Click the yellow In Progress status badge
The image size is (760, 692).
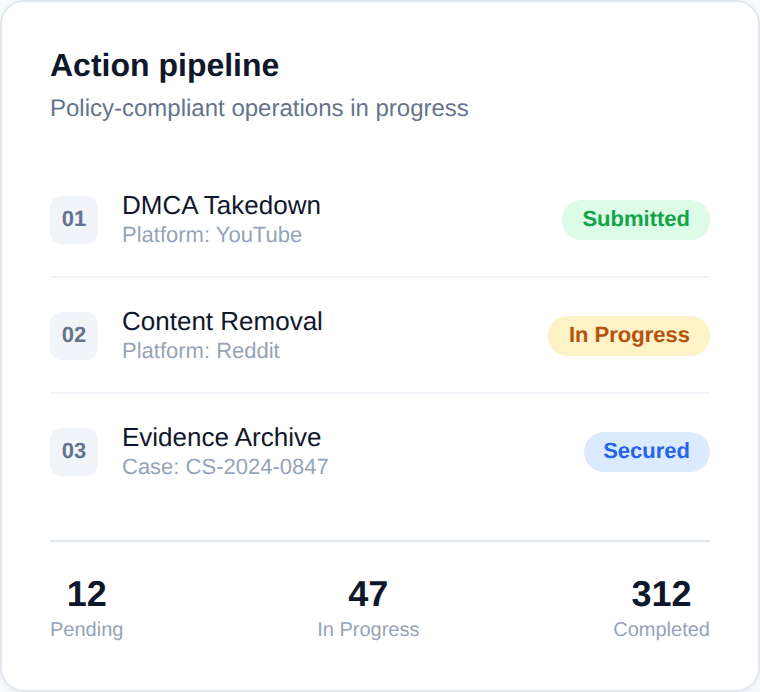coord(628,335)
